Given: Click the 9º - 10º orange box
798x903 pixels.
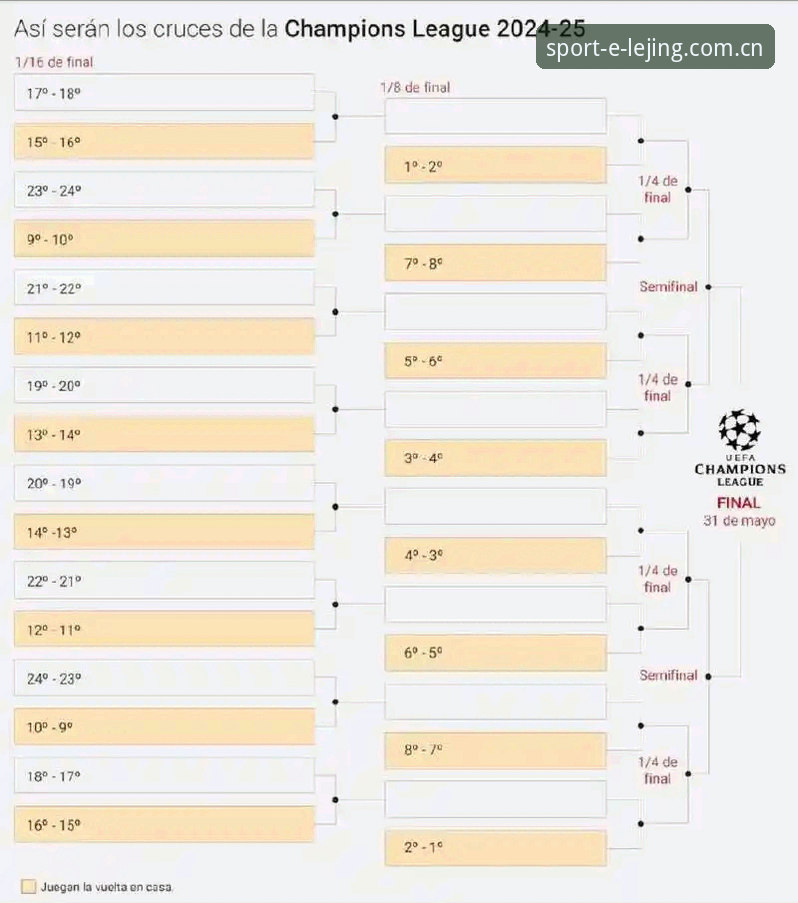Looking at the screenshot, I should point(164,238).
